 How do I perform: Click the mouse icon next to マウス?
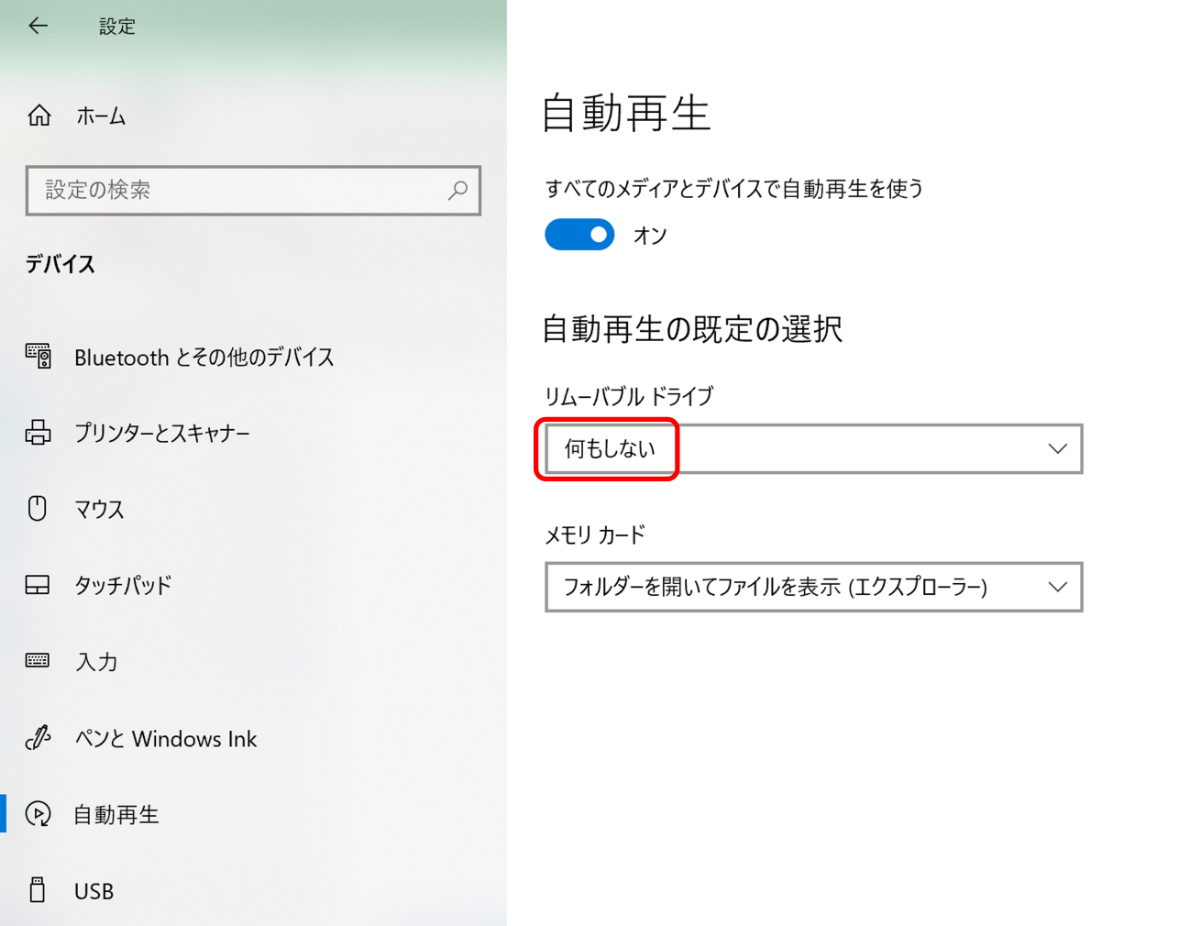point(37,509)
